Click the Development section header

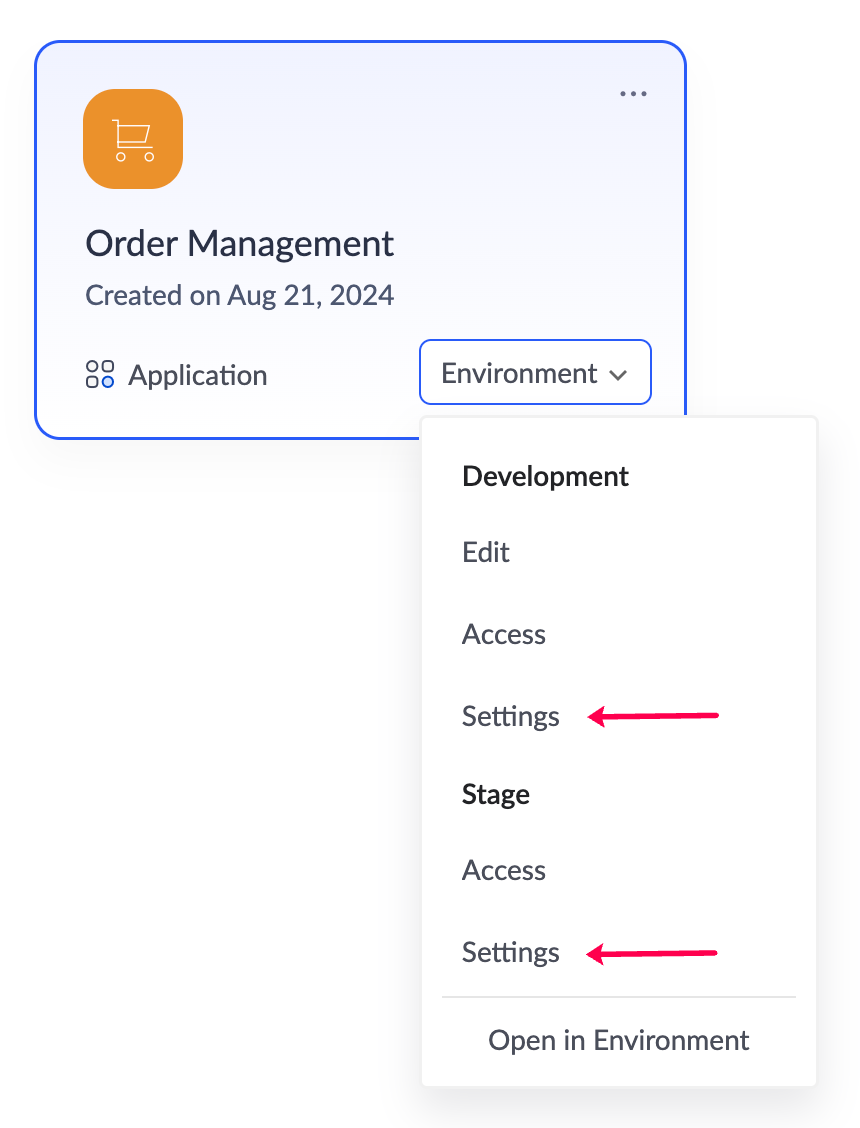[x=545, y=476]
